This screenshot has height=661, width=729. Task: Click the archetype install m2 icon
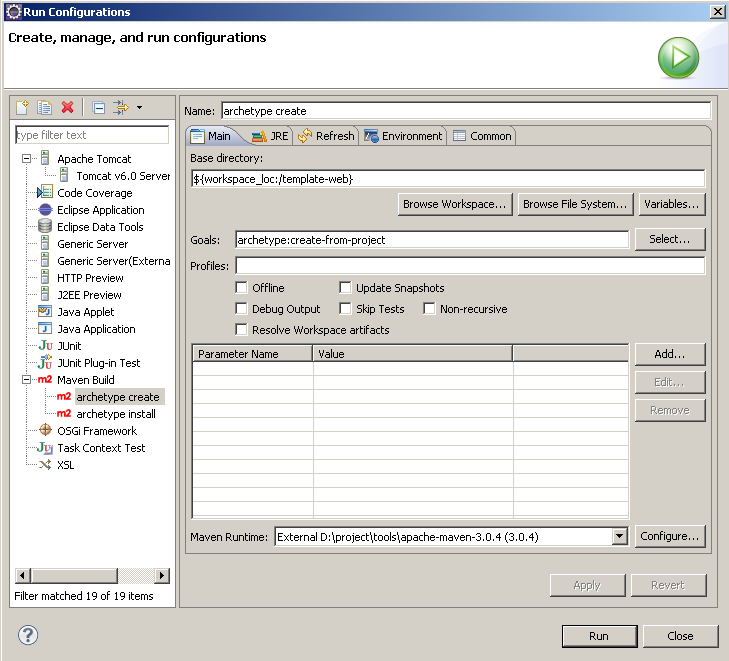point(64,413)
